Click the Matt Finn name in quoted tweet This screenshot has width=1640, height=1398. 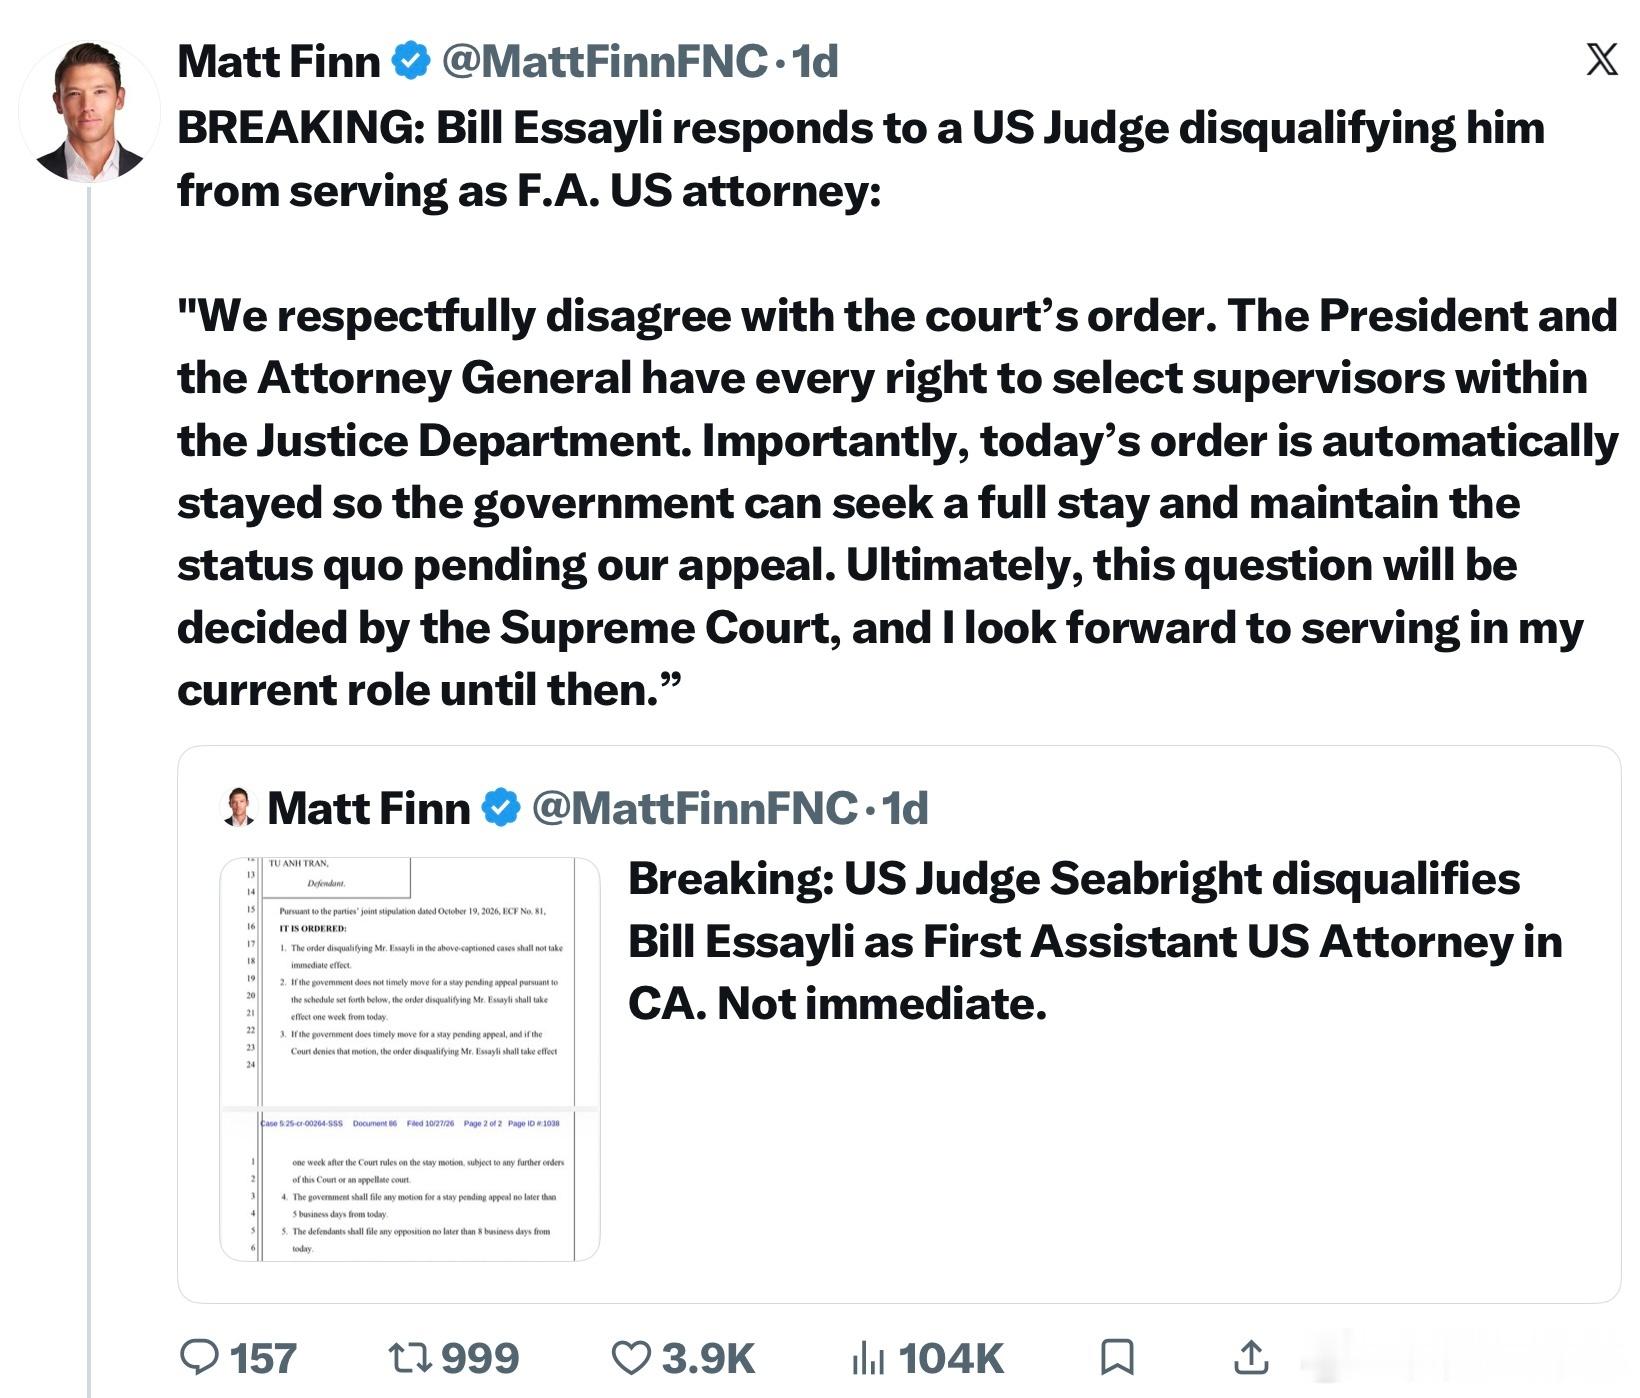click(369, 807)
